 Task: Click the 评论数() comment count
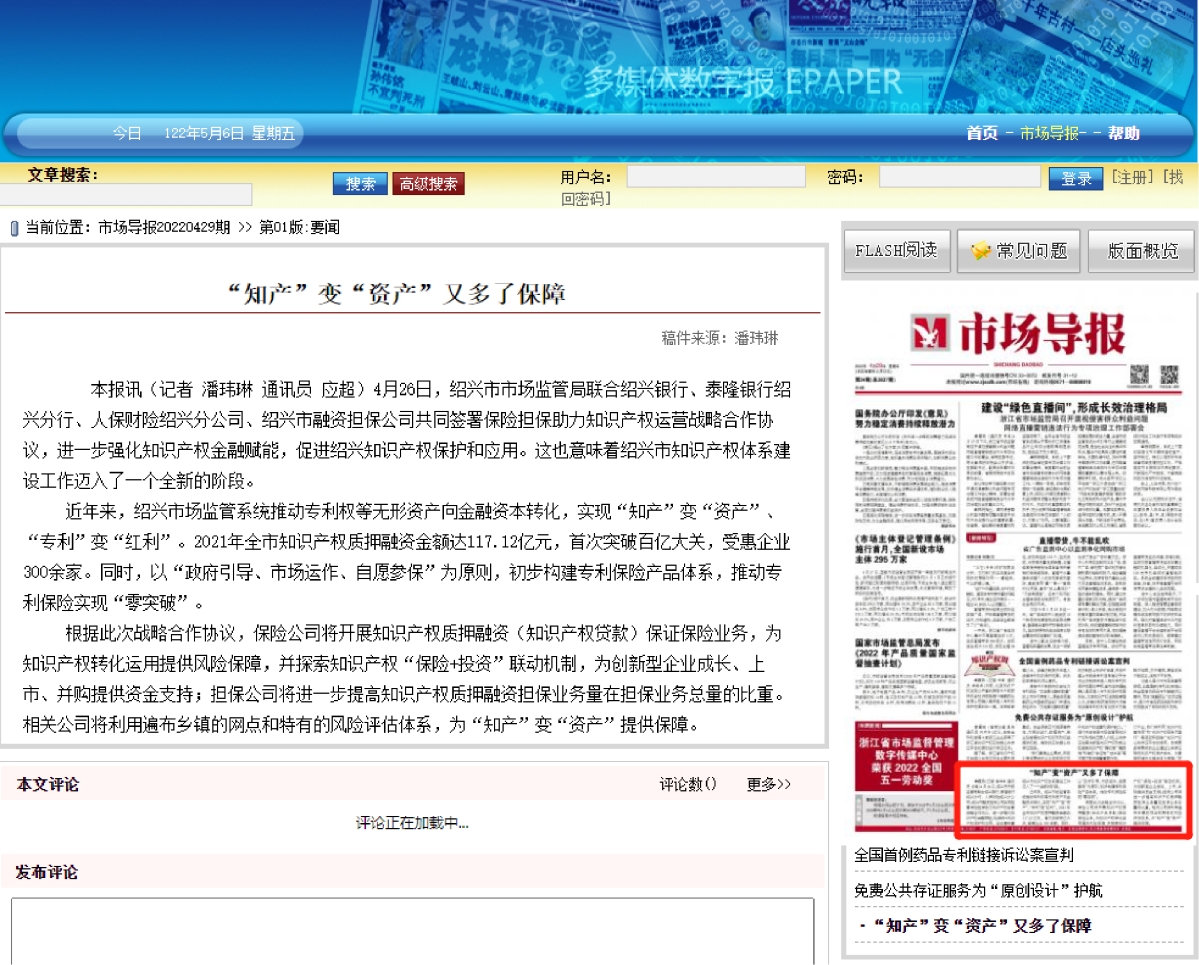coord(687,784)
